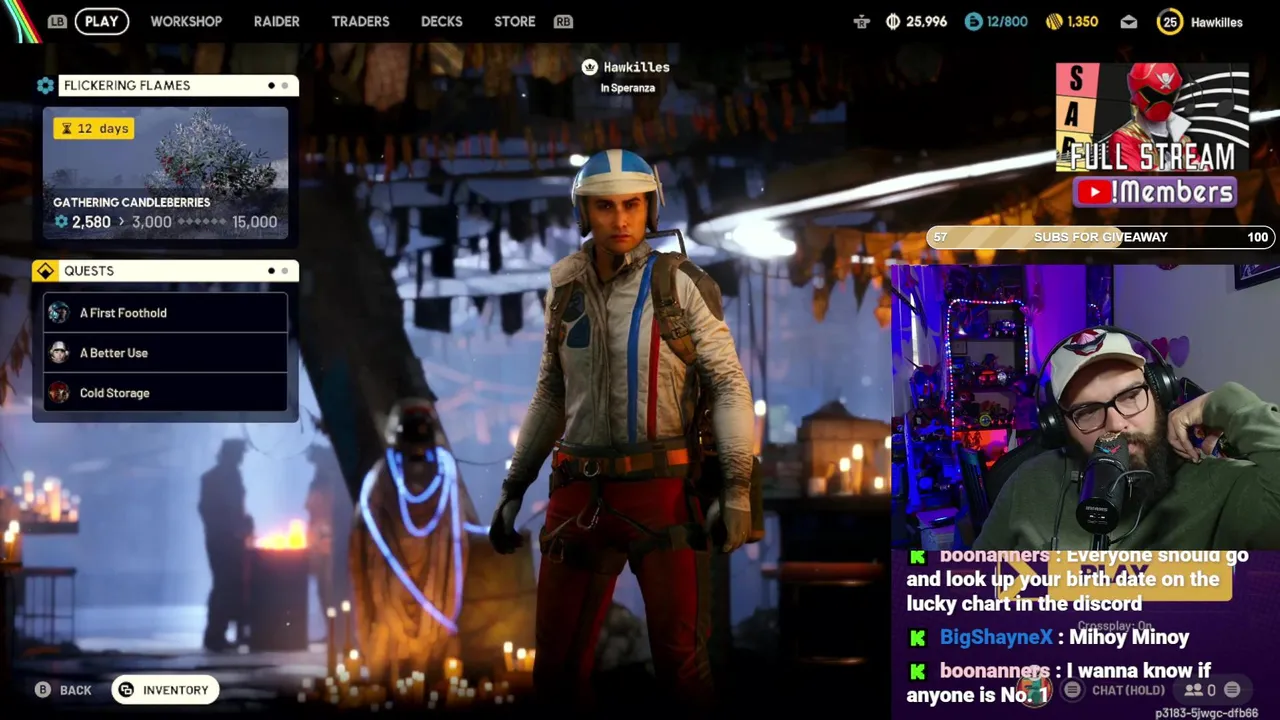
Task: Click the menu button icon before CHAT (HOLD)
Action: coord(1072,690)
